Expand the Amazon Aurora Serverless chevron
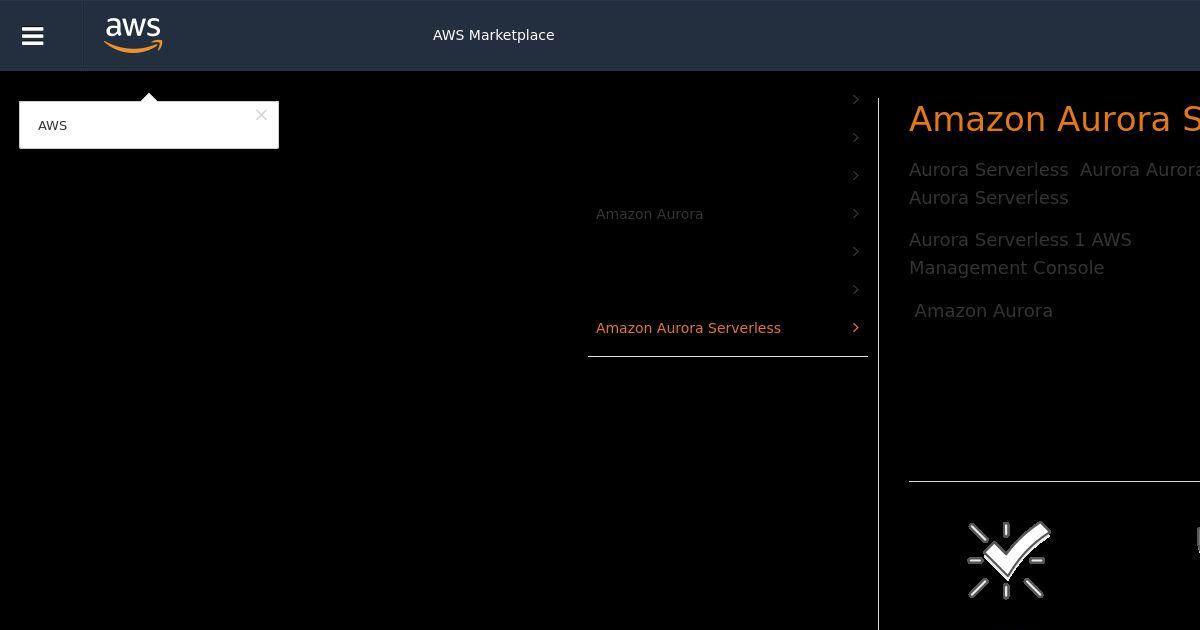 coord(855,328)
